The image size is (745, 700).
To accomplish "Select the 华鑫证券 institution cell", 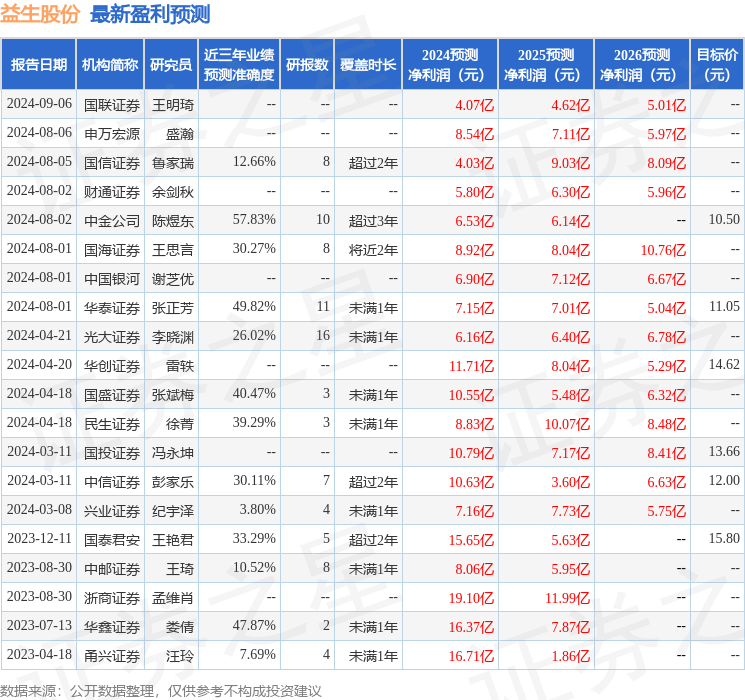I will click(112, 627).
